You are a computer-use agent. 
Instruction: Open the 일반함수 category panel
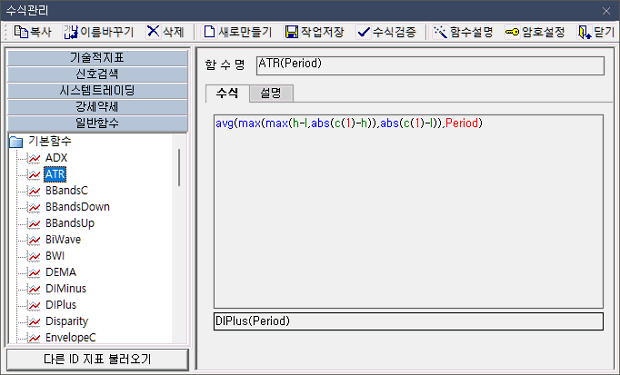pyautogui.click(x=97, y=123)
